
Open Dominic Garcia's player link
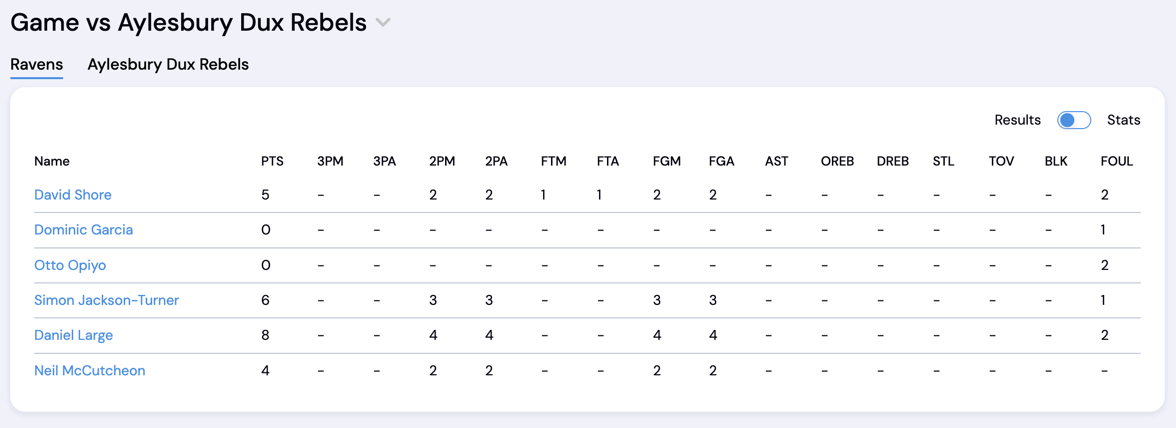[83, 230]
